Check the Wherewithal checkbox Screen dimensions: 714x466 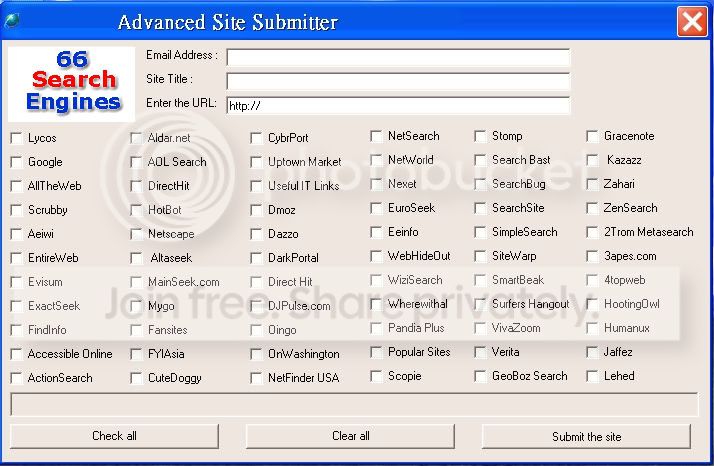376,304
